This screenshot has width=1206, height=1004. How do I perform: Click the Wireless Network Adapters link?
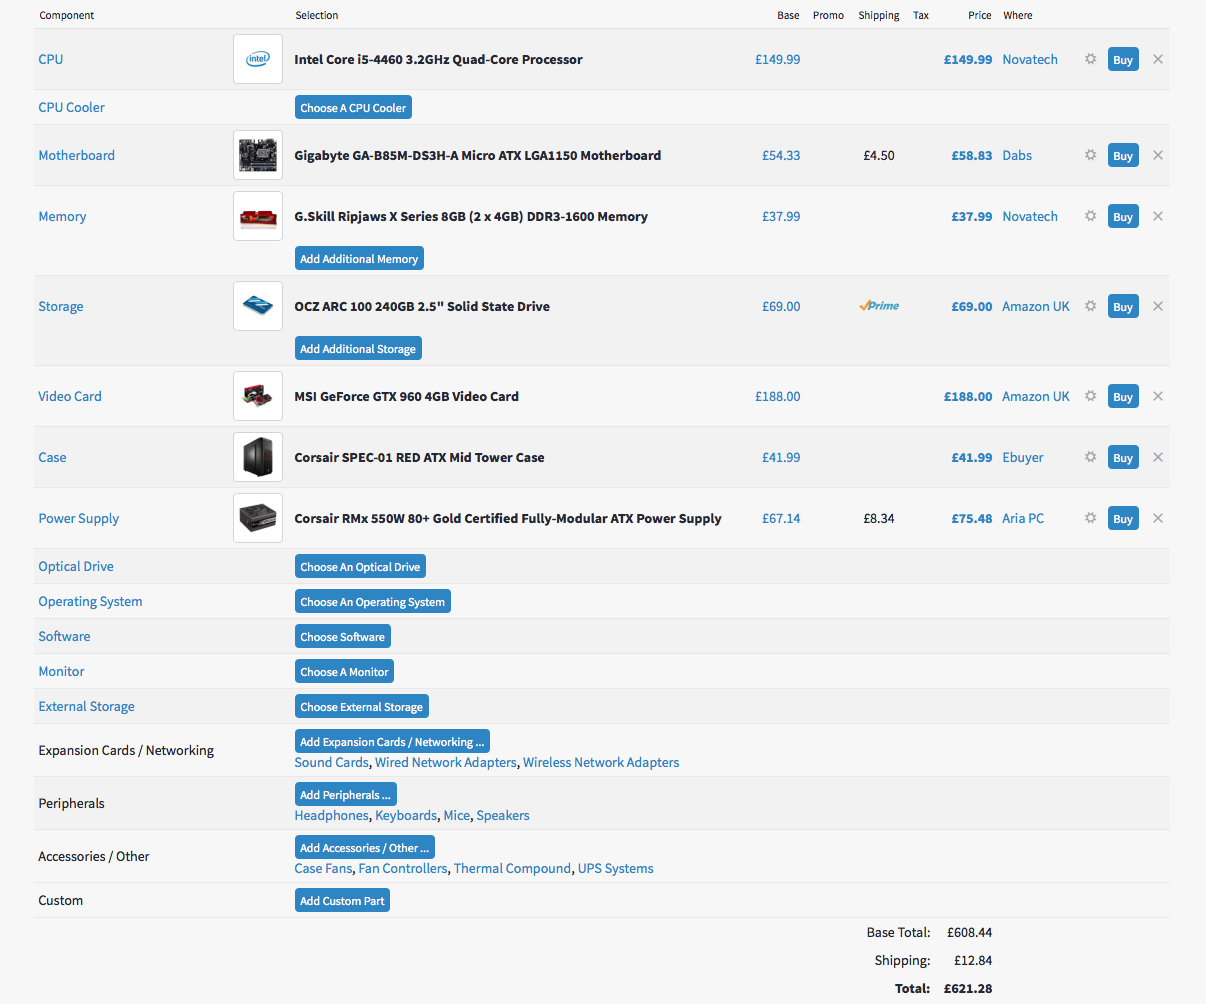[x=601, y=762]
